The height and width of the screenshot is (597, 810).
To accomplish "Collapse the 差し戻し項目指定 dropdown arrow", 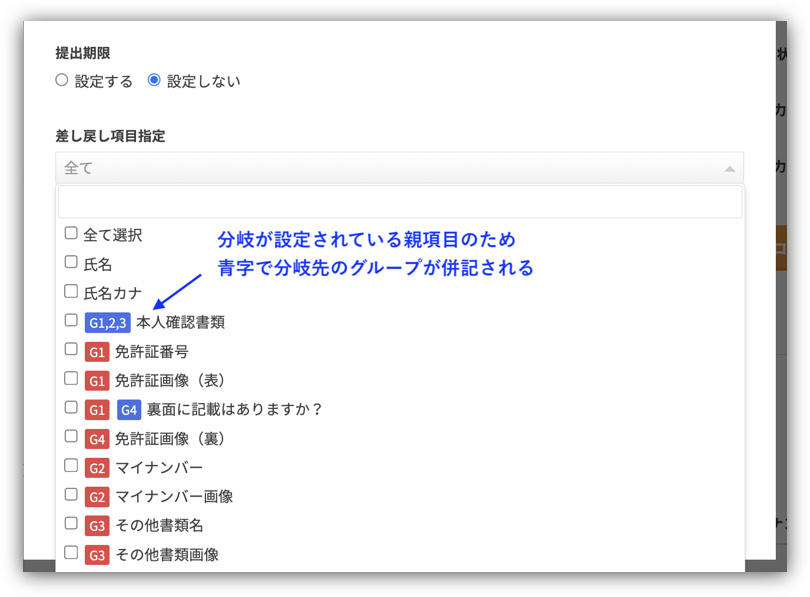I will 730,168.
